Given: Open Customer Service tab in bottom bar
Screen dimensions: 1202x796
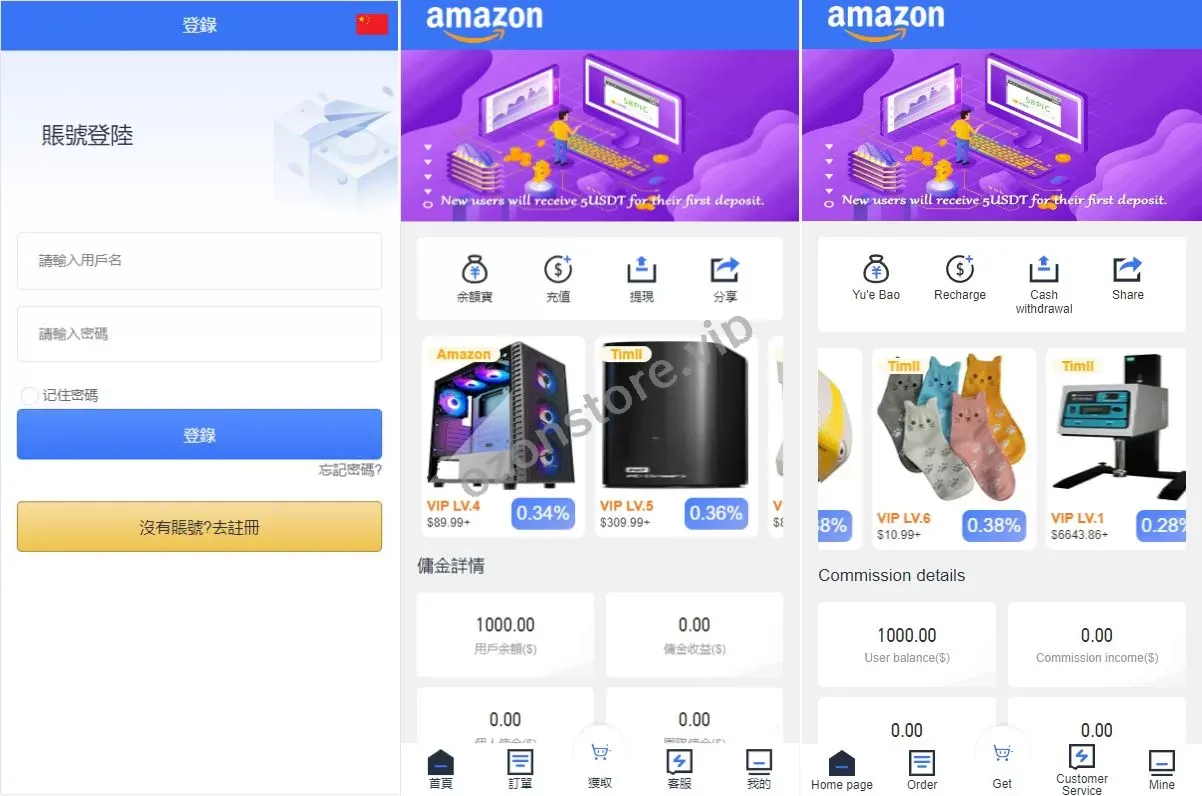Looking at the screenshot, I should click(x=1082, y=770).
